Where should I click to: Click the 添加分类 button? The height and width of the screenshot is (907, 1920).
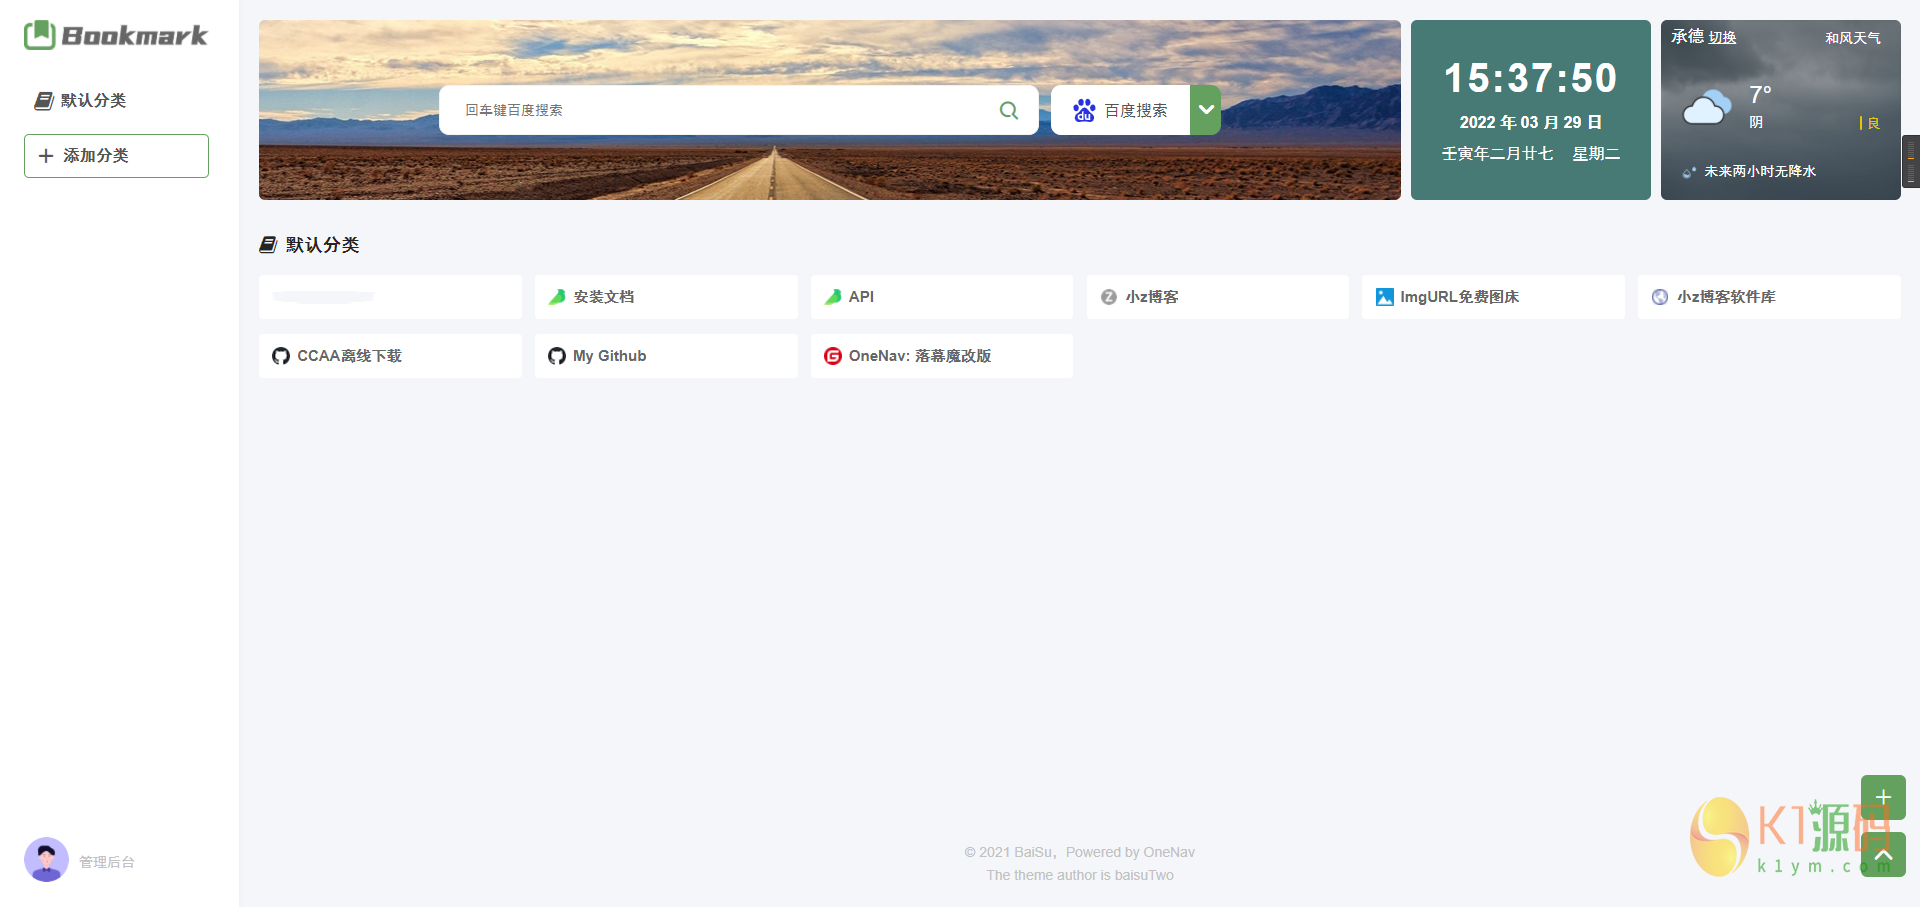tap(116, 156)
